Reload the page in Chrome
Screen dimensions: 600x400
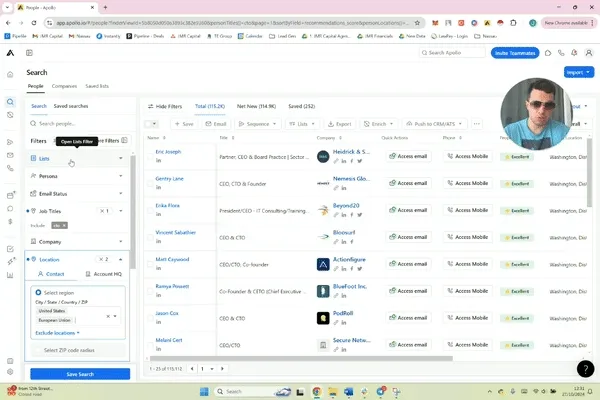point(34,23)
